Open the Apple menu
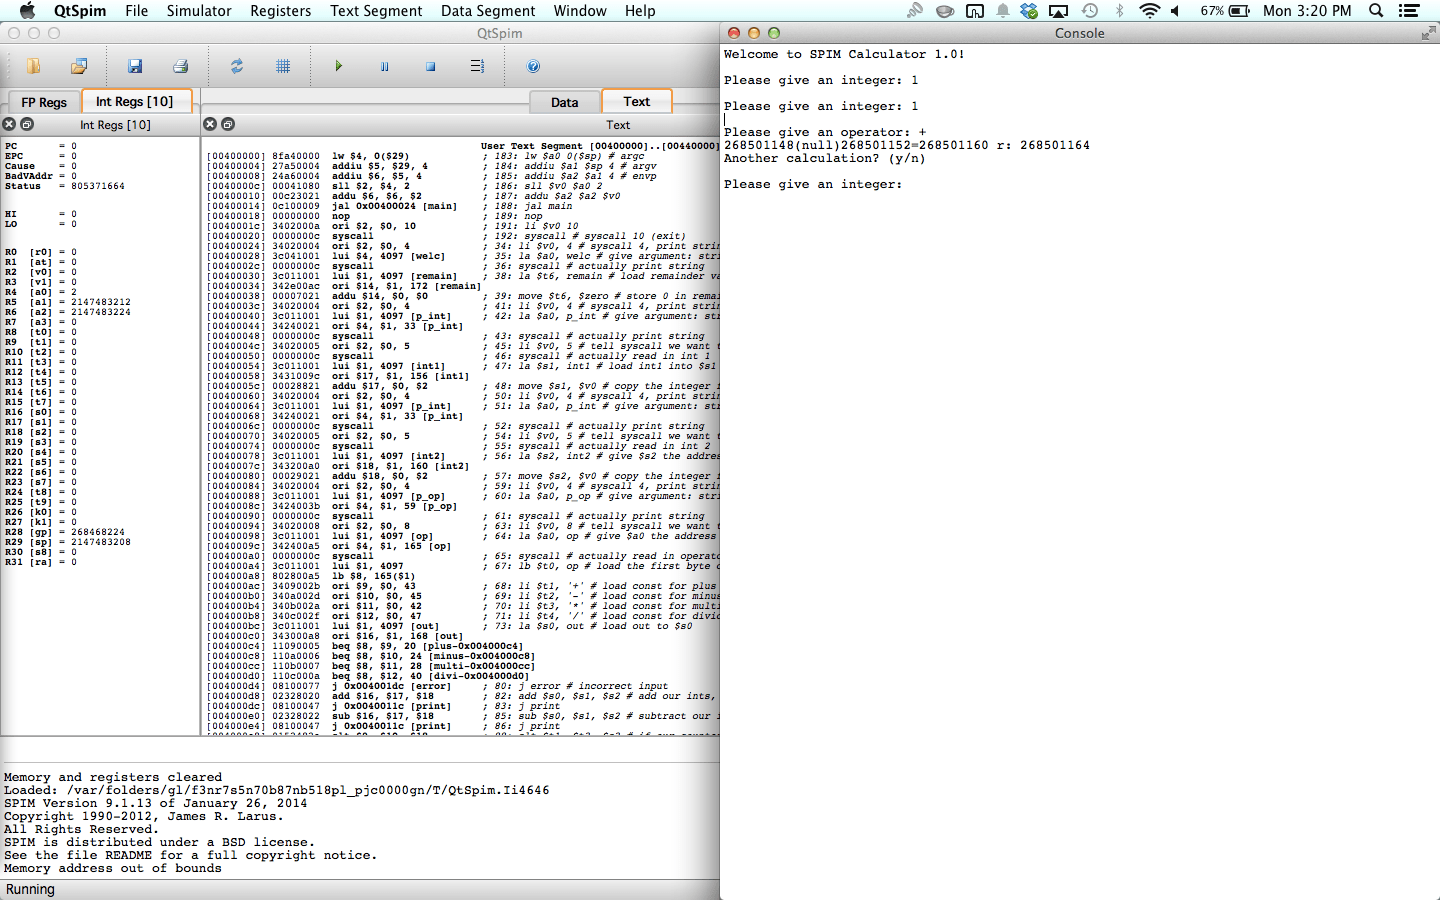The height and width of the screenshot is (900, 1440). point(27,11)
